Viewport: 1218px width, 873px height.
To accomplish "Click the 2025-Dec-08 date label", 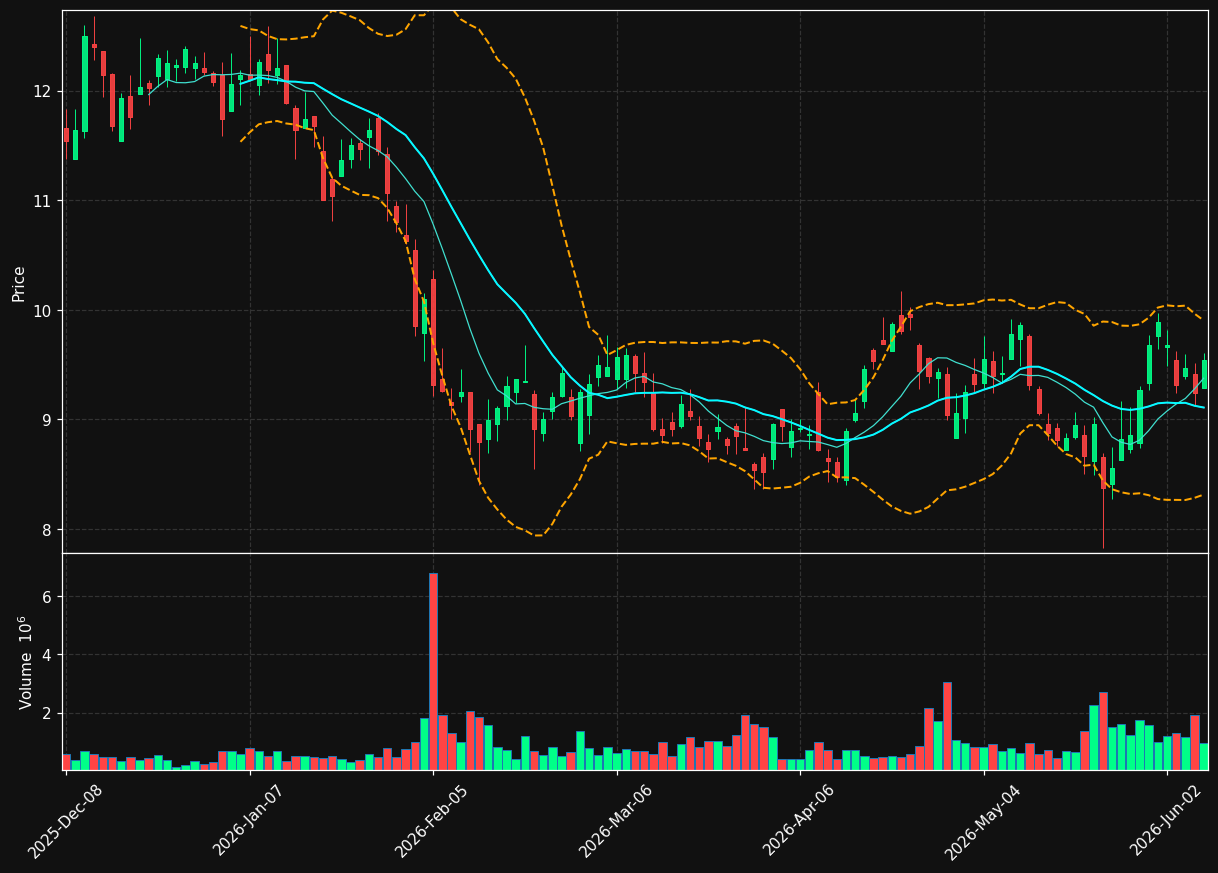I will coord(65,821).
